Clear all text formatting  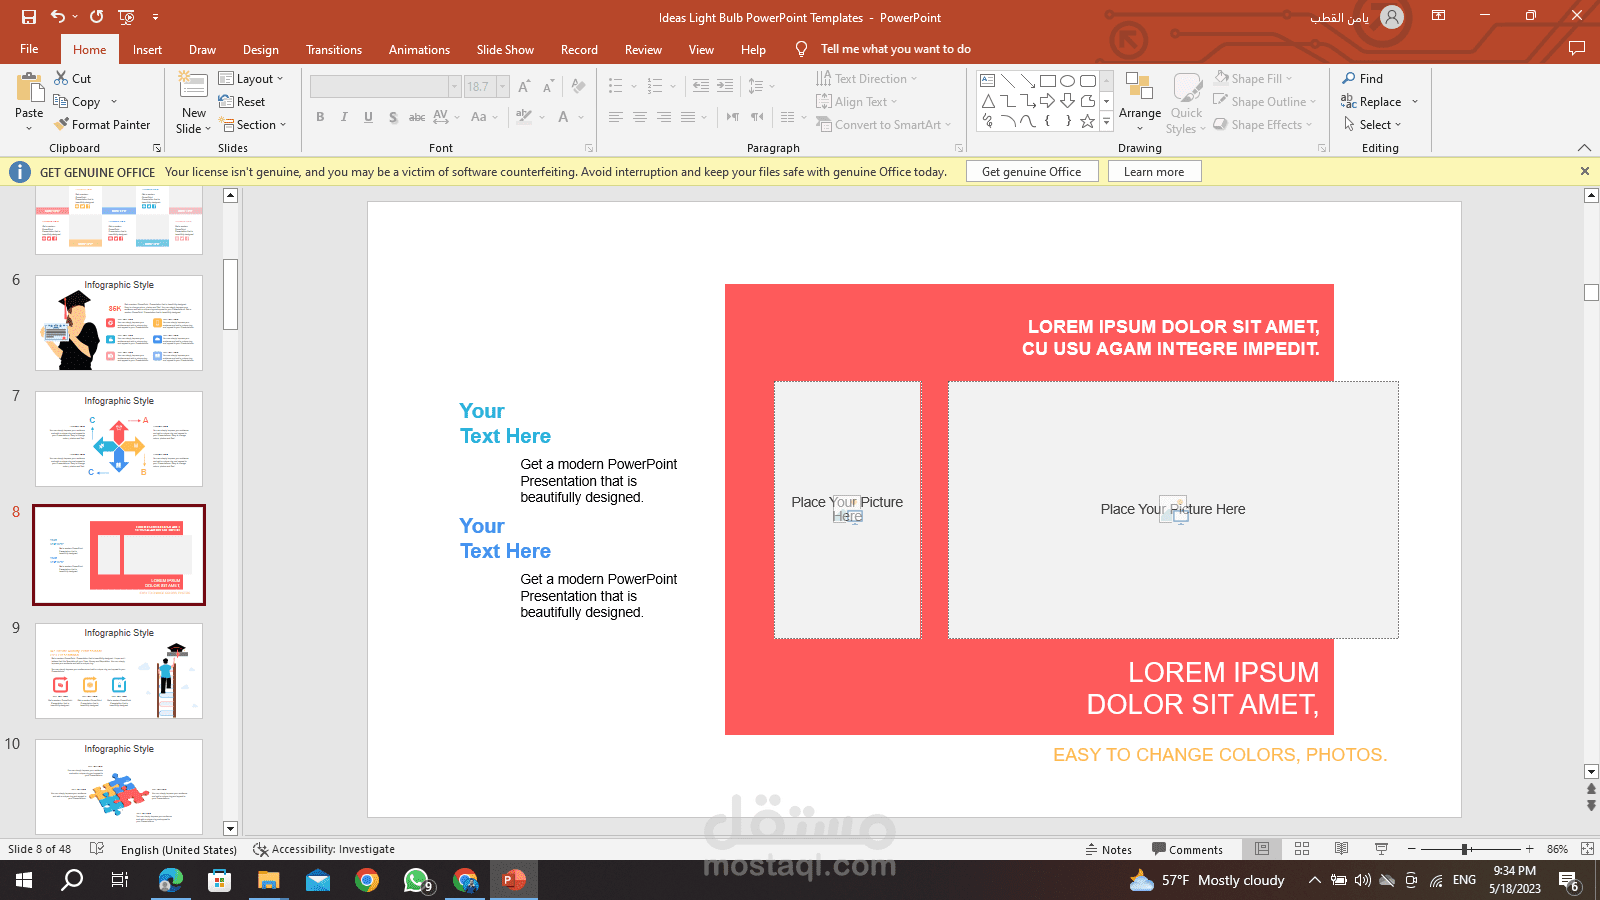(x=578, y=87)
